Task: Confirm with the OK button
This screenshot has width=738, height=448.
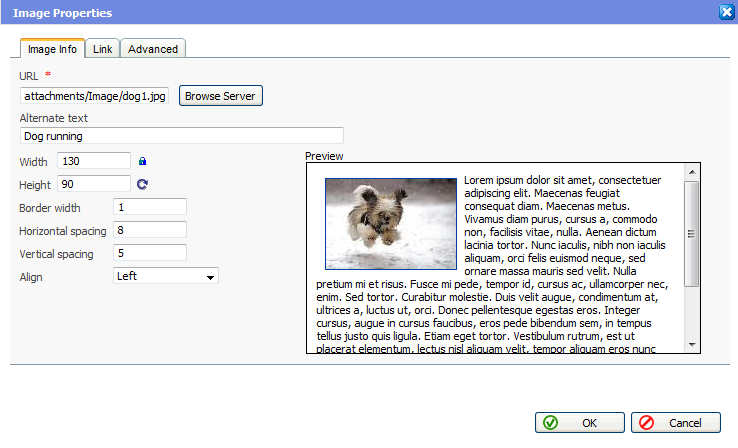Action: click(580, 423)
